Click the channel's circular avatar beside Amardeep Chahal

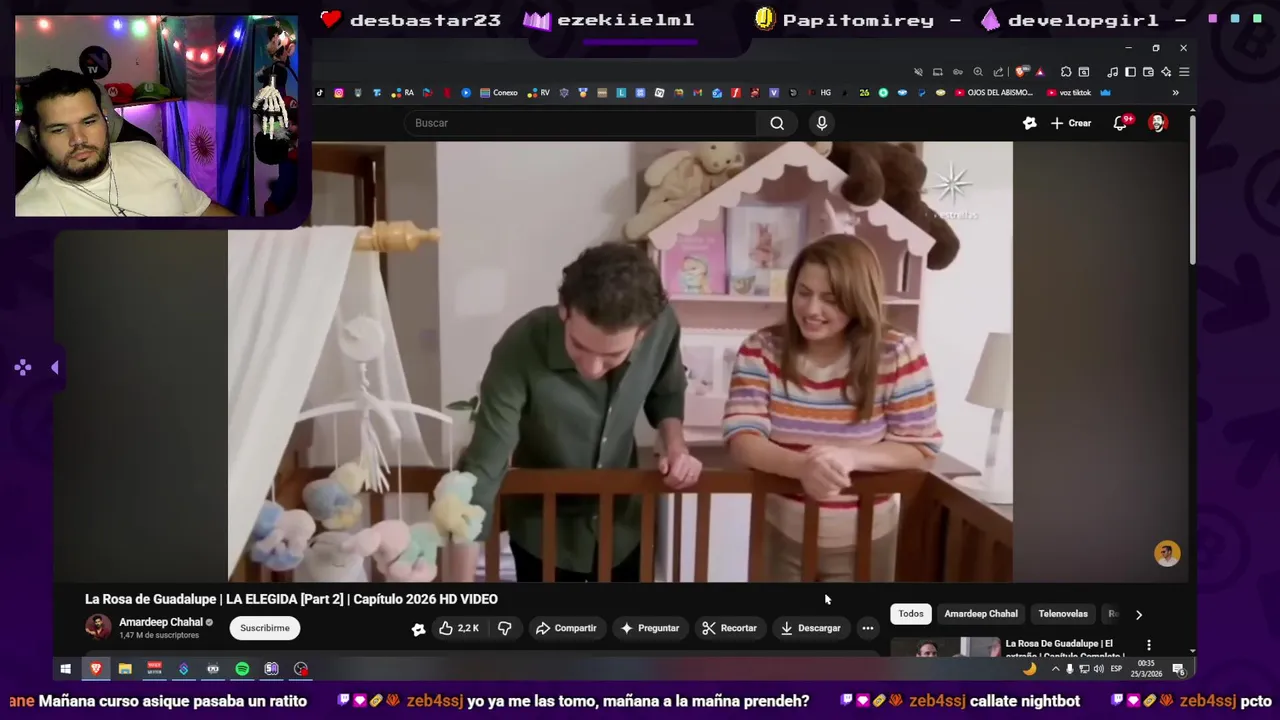98,627
